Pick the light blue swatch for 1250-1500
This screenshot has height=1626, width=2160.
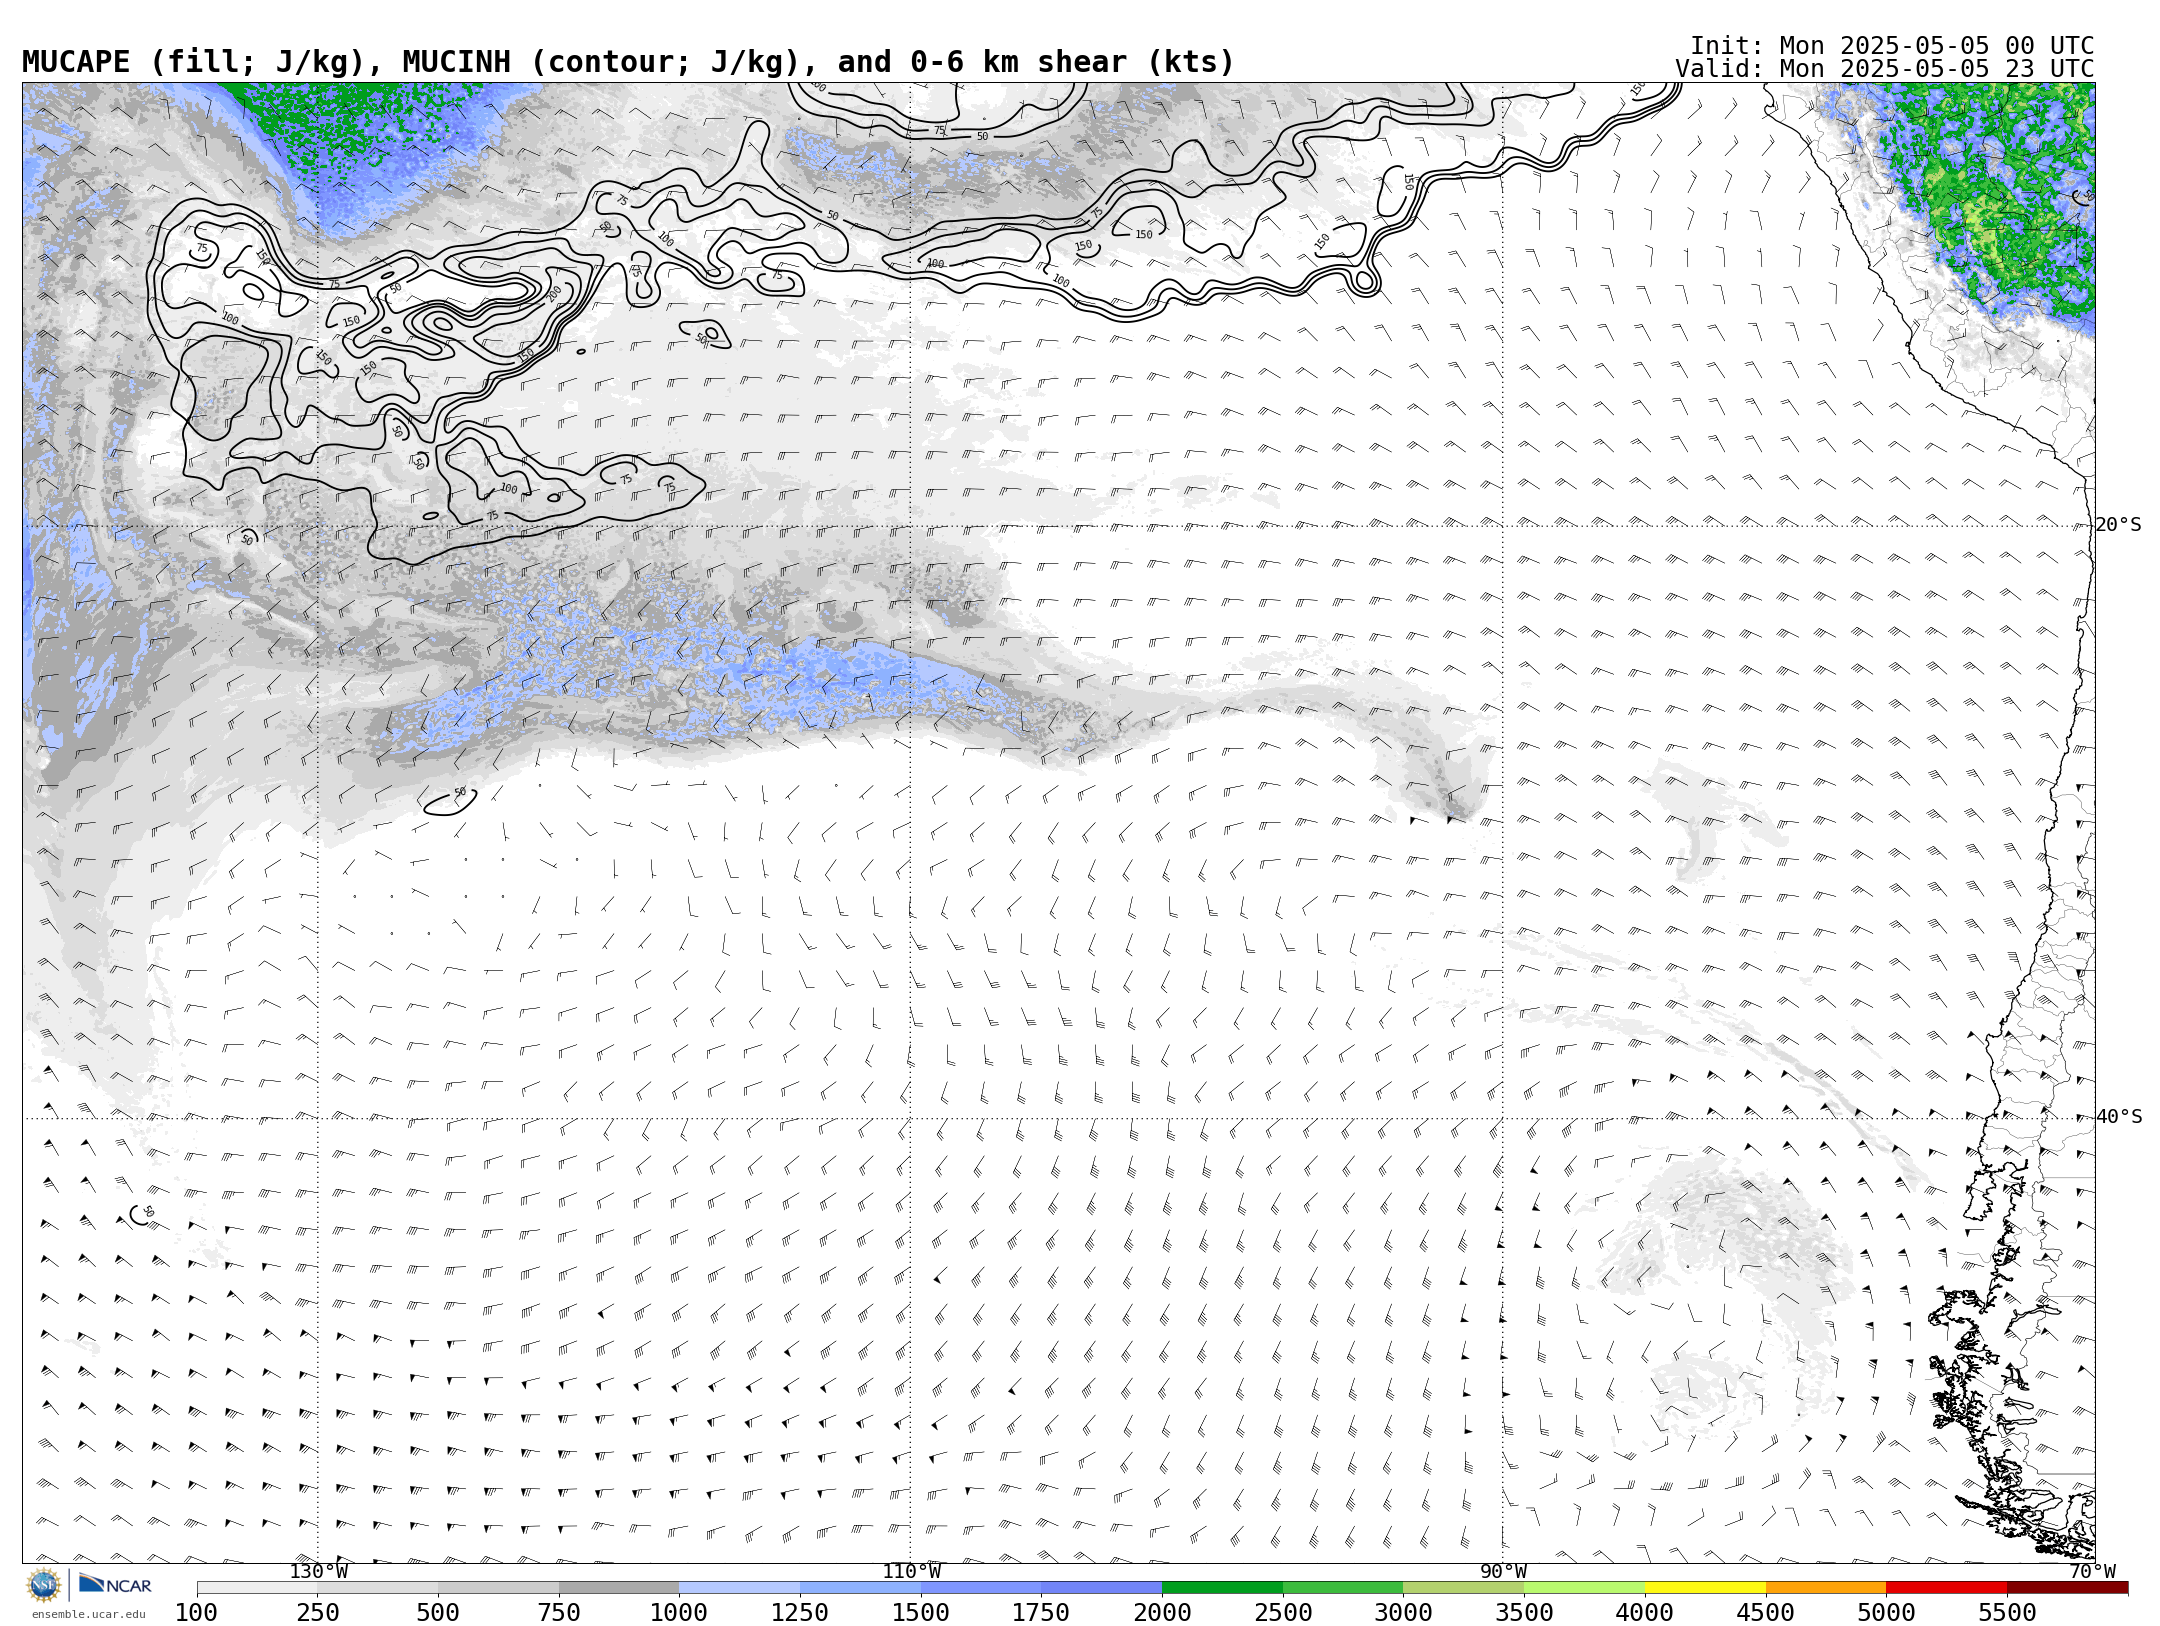860,1588
